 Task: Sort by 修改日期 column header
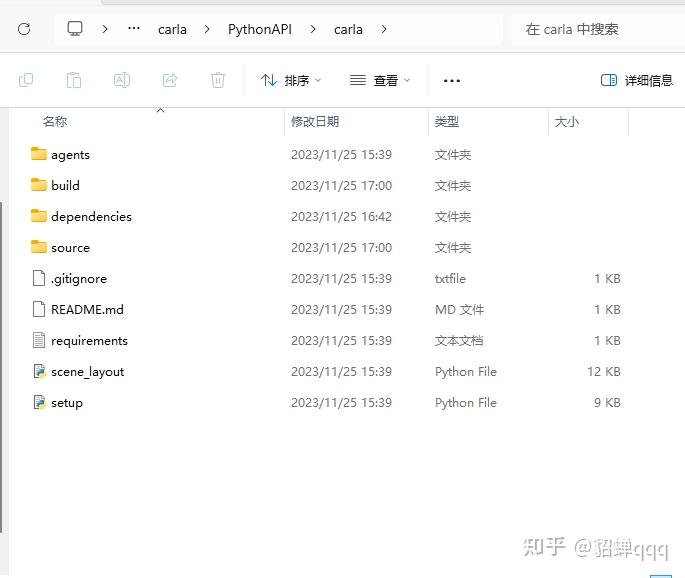(x=315, y=121)
